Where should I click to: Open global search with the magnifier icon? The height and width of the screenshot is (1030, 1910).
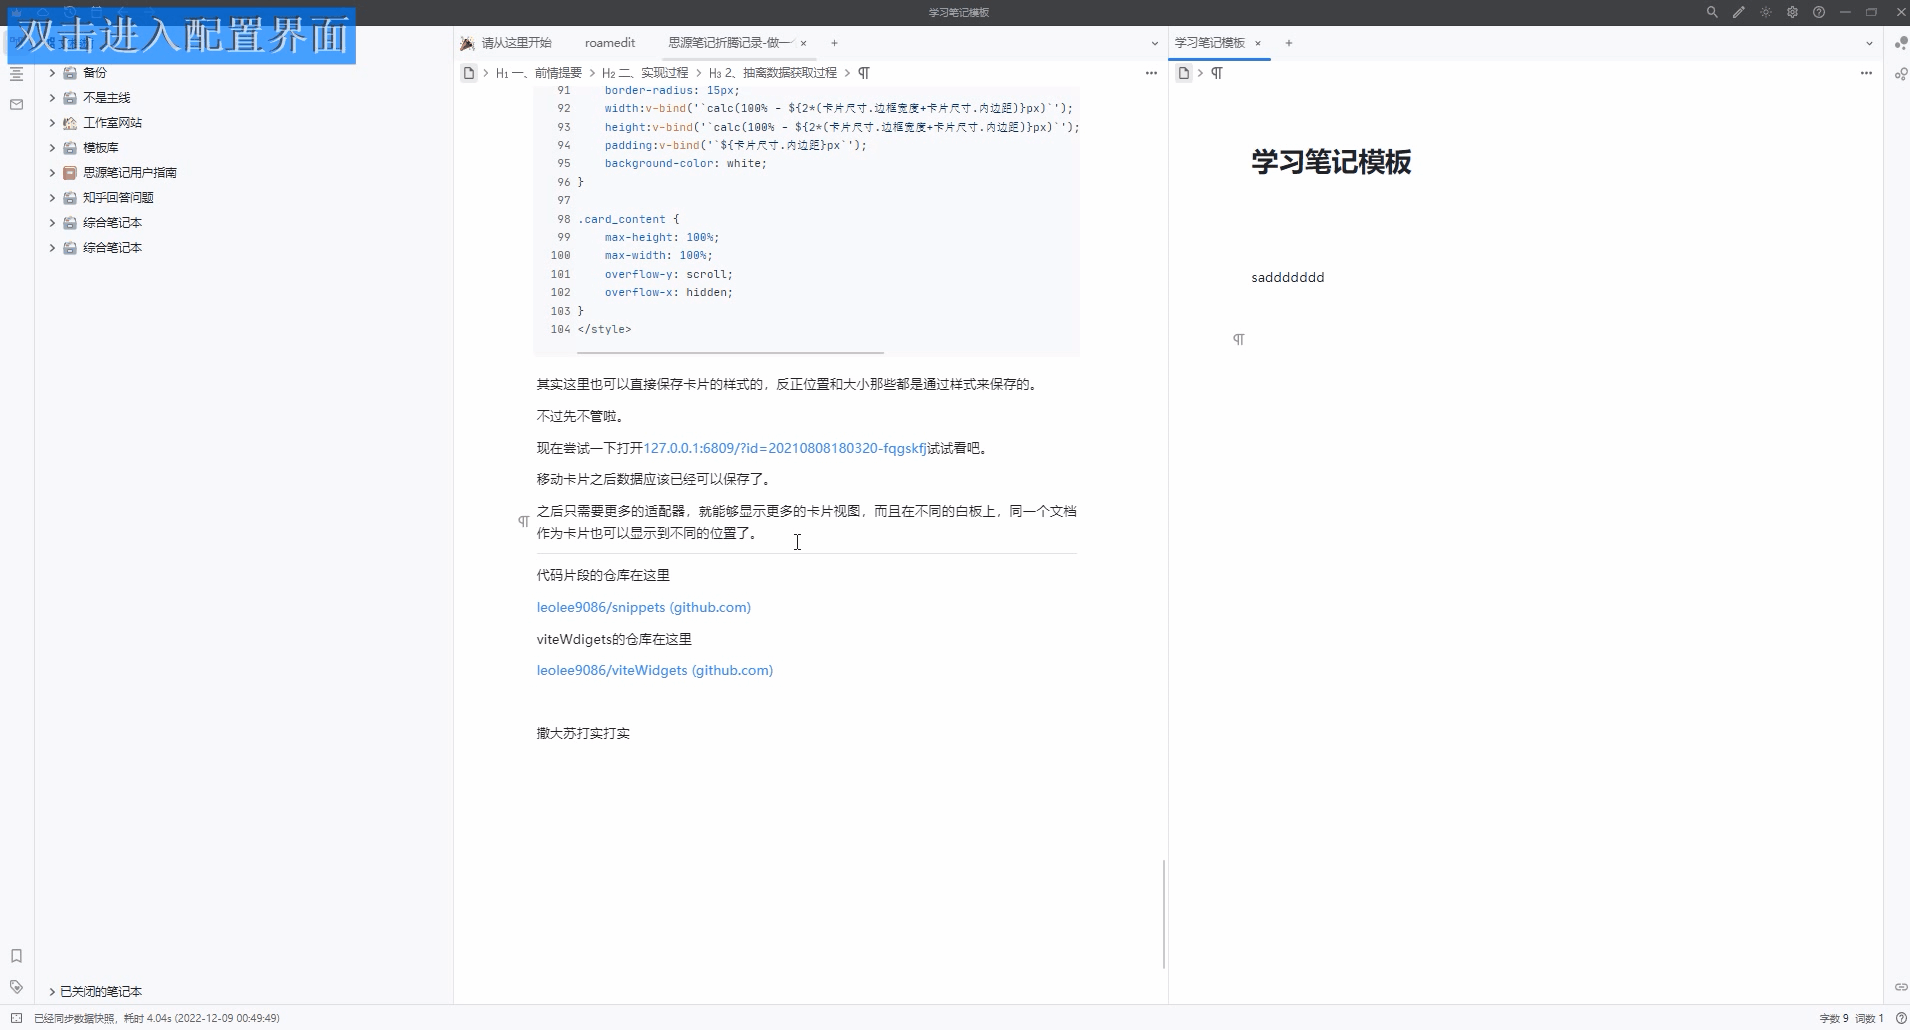[1712, 12]
